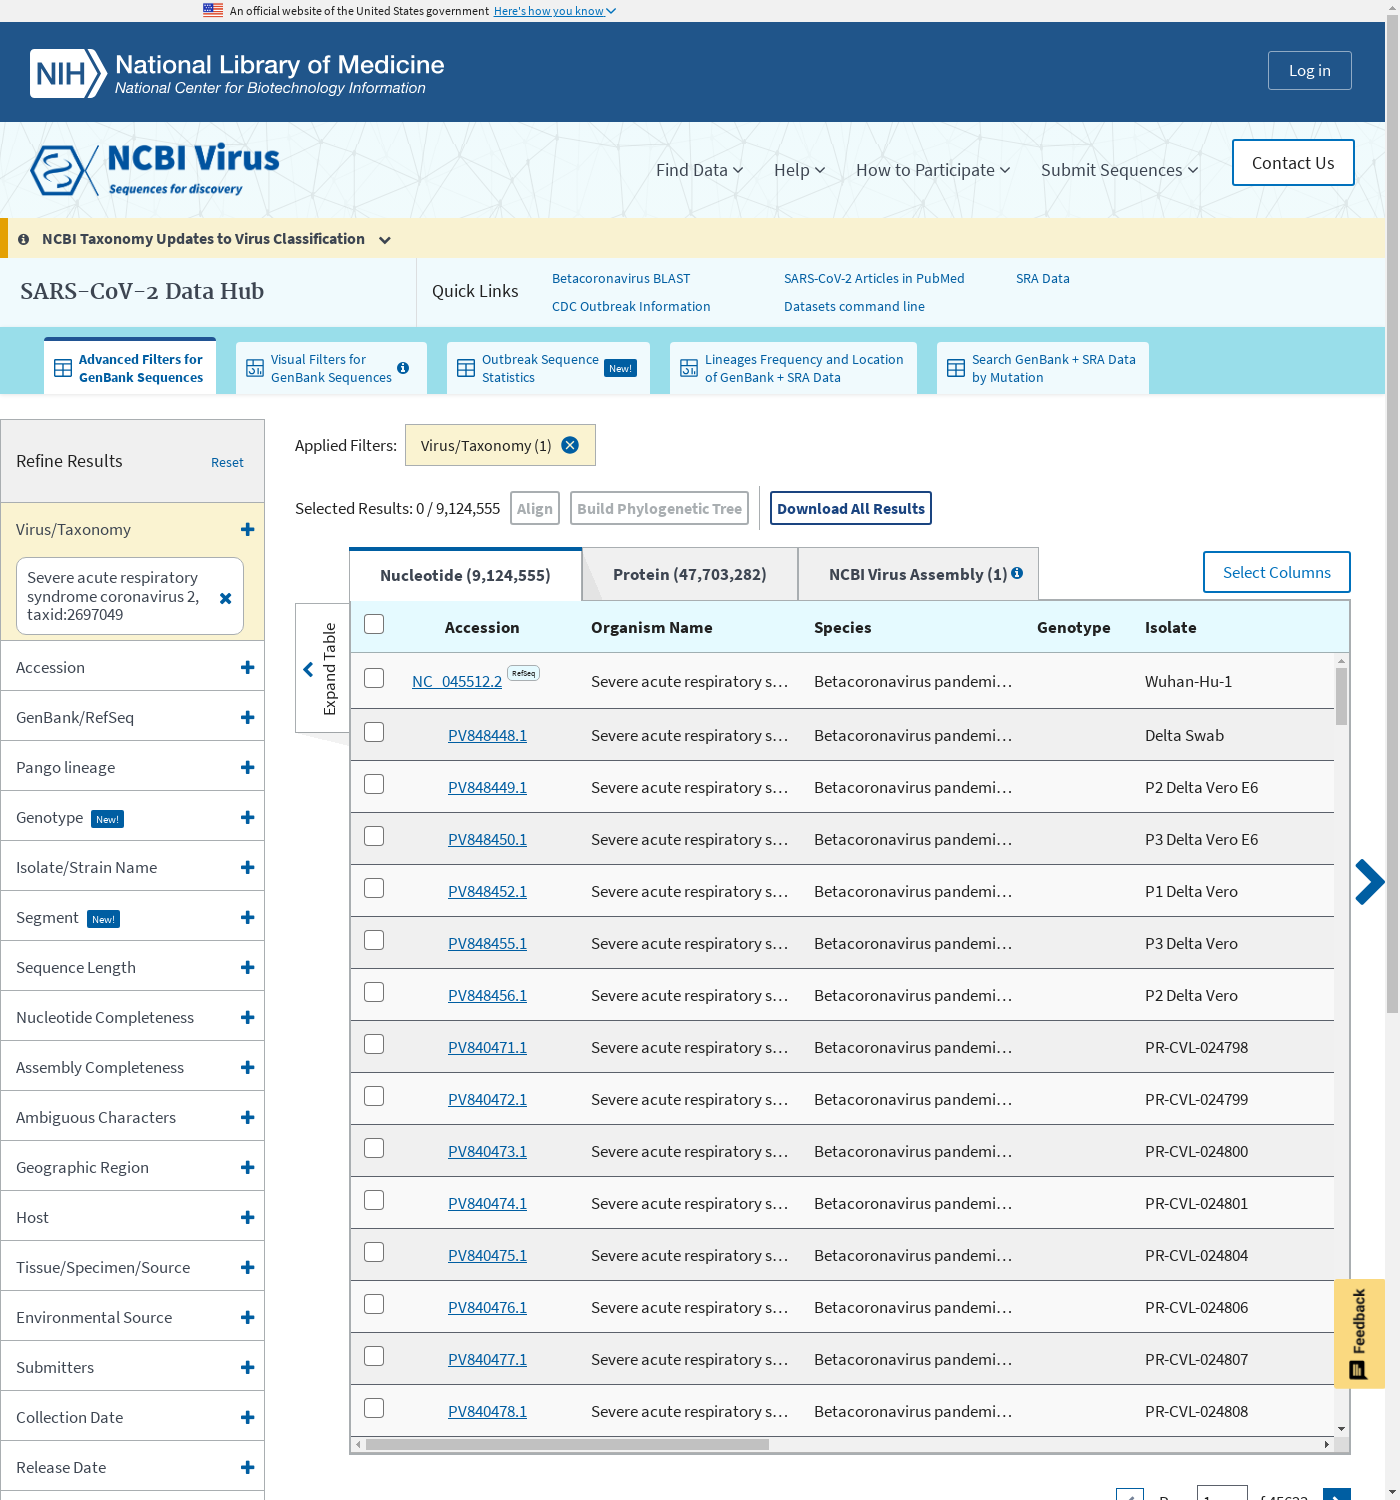Open the Find Data dropdown menu
1400x1500 pixels.
coord(699,170)
